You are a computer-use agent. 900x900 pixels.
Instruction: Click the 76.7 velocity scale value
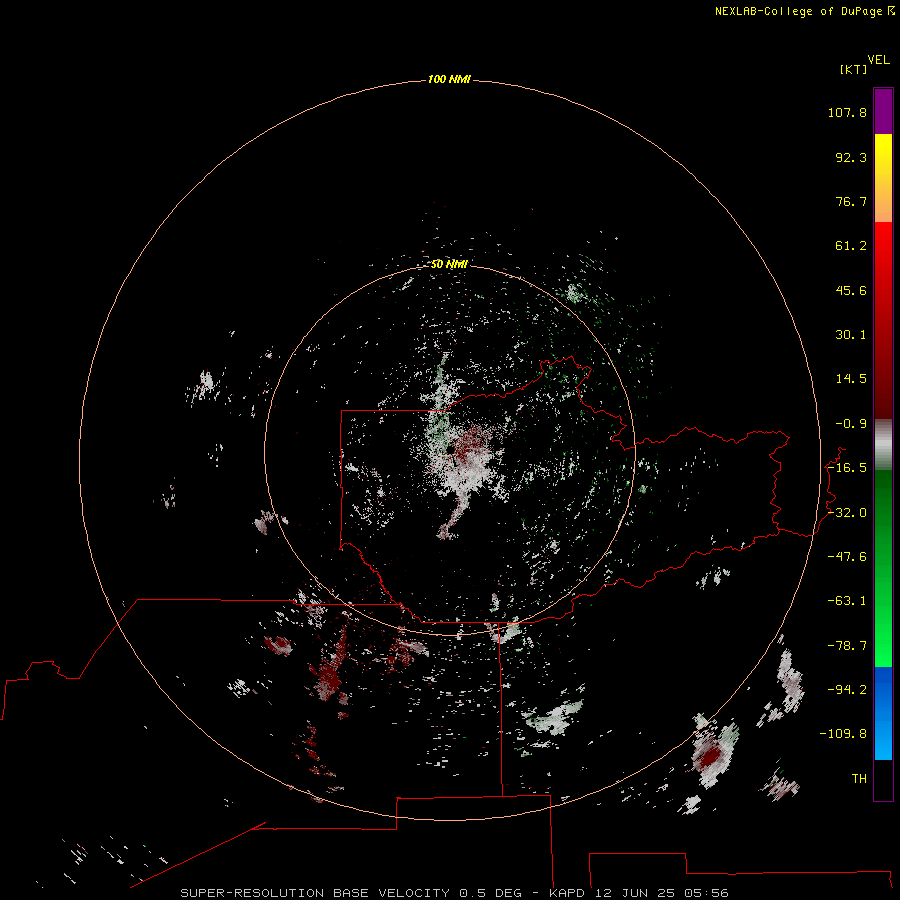coord(851,201)
